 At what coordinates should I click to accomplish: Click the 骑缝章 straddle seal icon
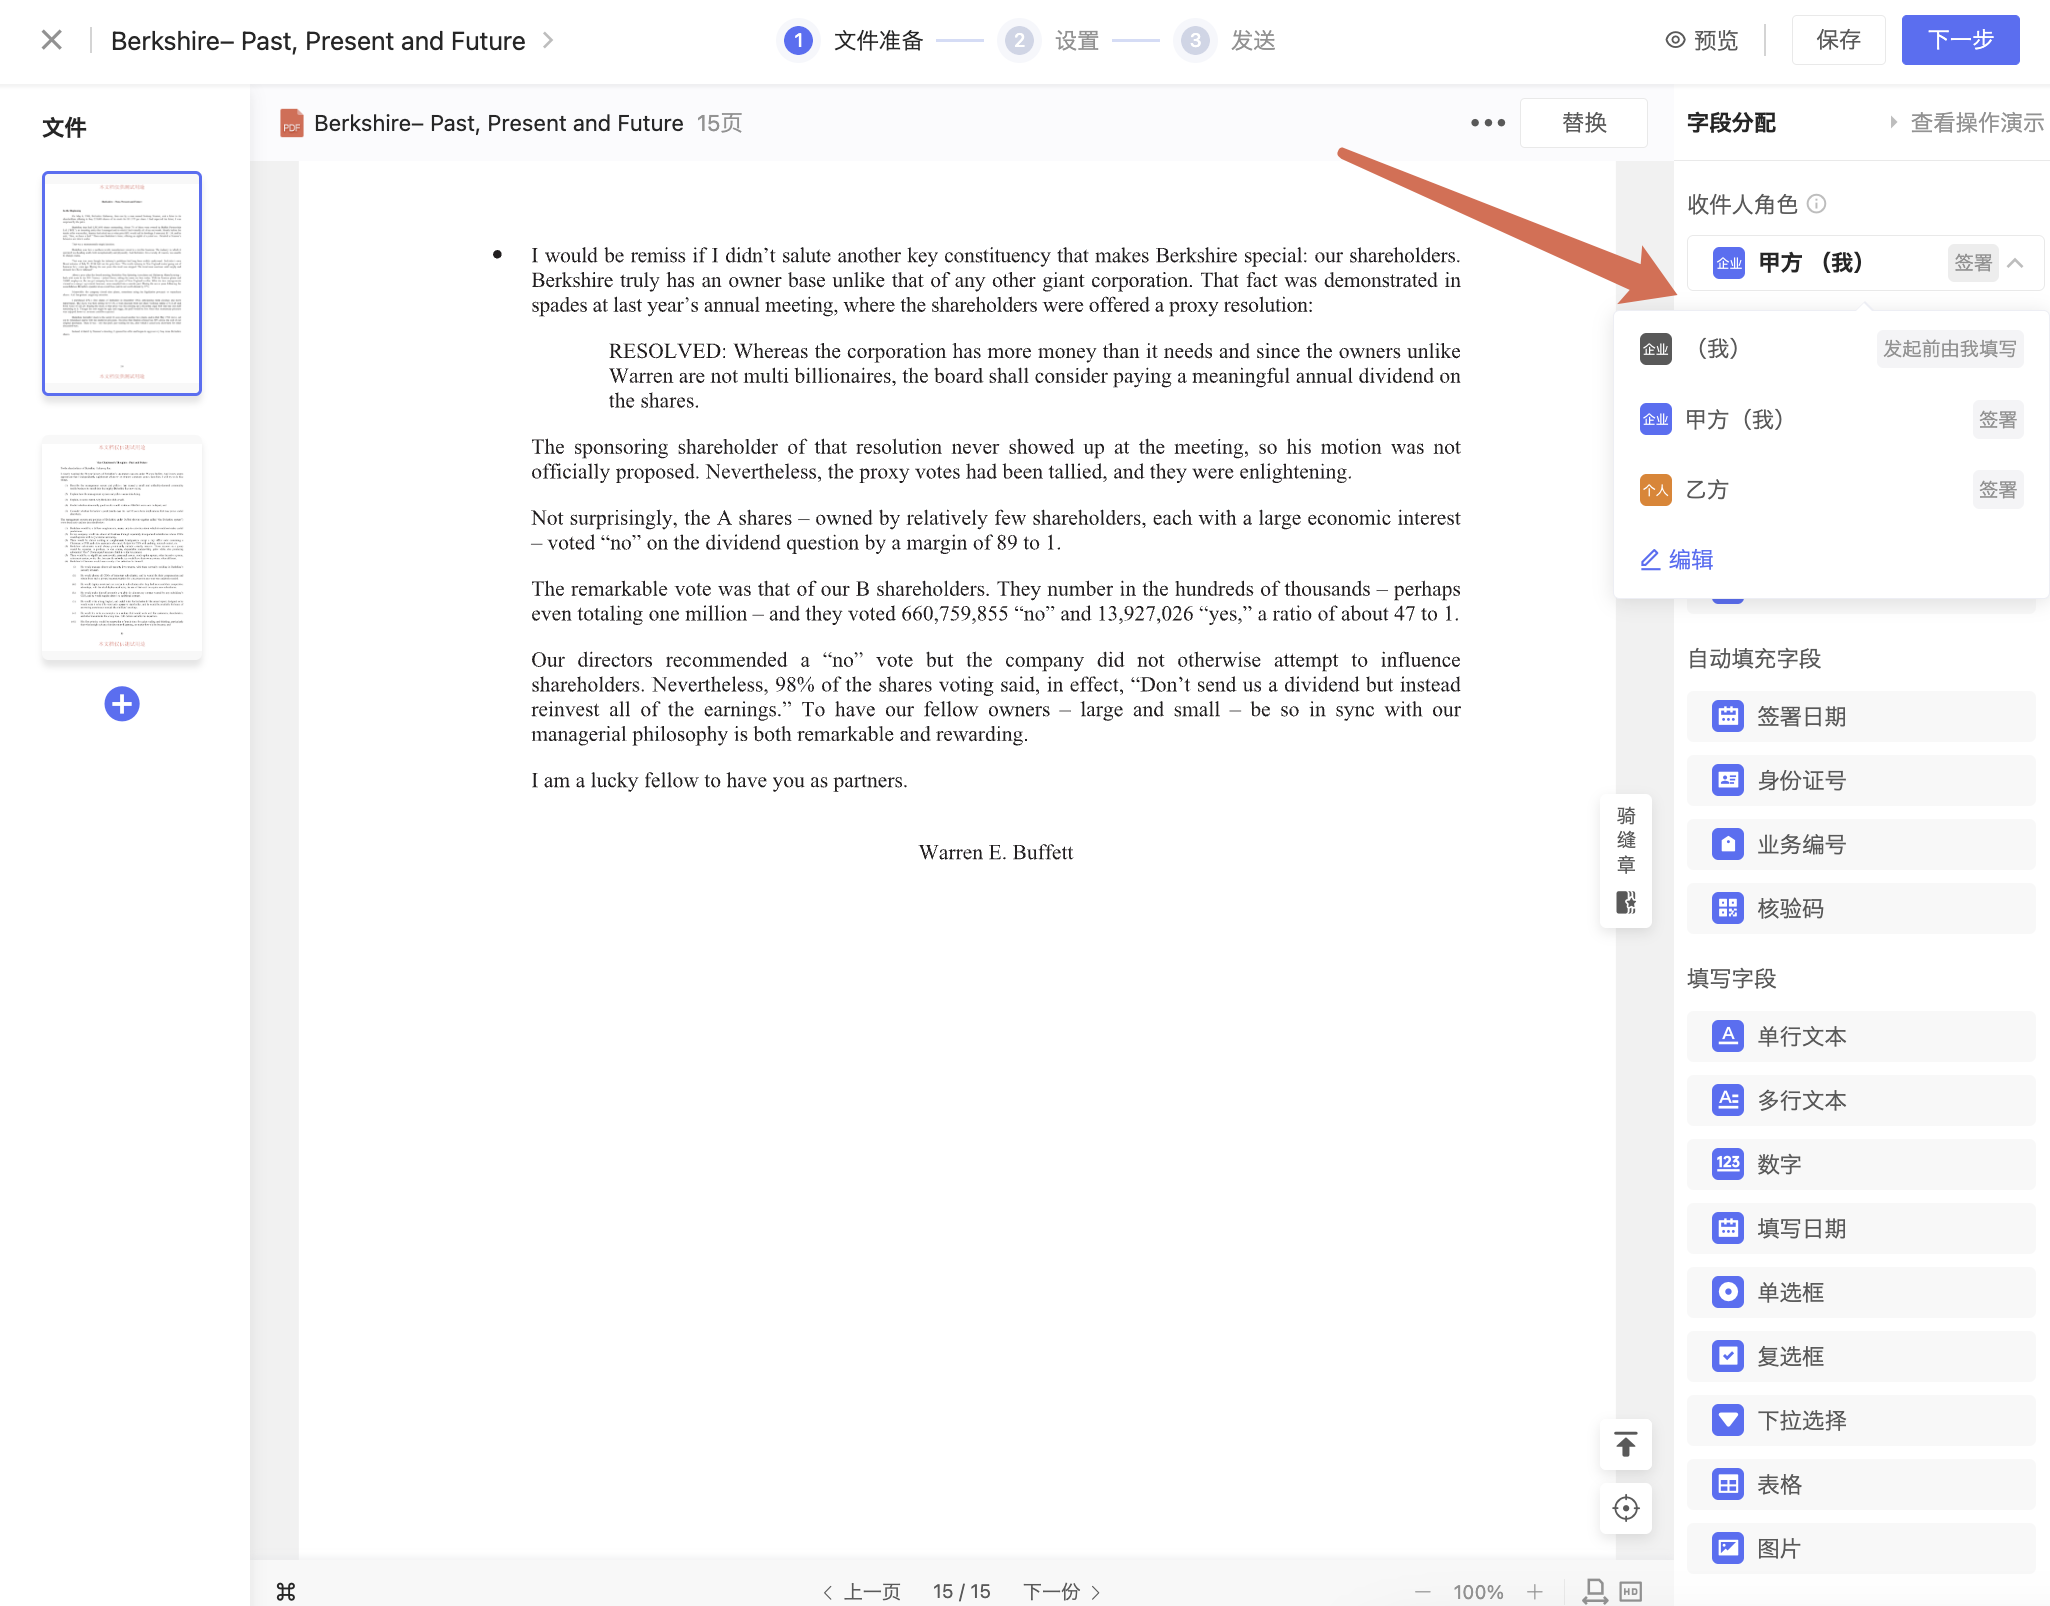[x=1626, y=902]
